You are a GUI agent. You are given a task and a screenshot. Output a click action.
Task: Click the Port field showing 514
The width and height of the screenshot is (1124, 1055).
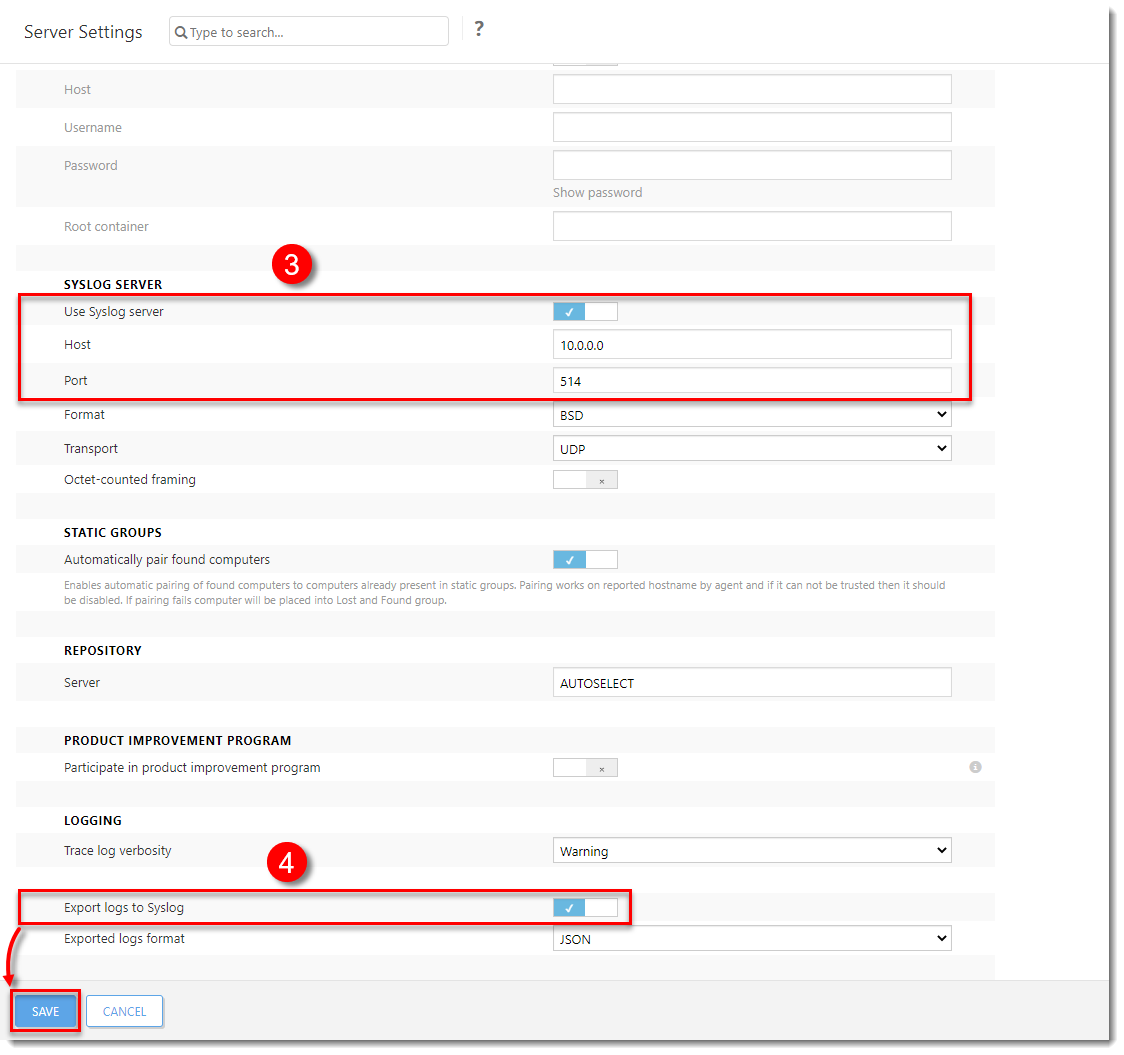click(752, 380)
